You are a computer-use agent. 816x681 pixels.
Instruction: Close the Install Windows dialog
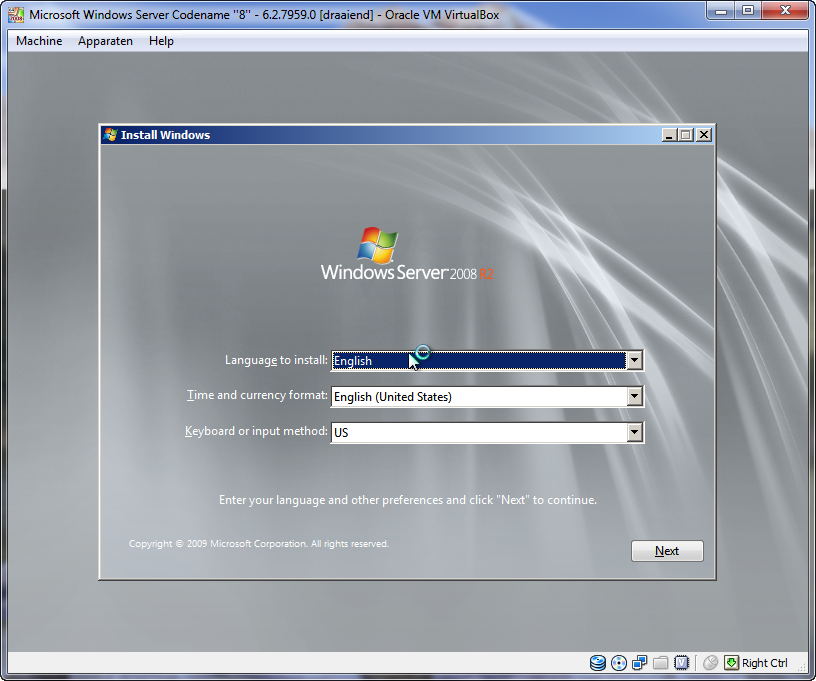(x=704, y=135)
